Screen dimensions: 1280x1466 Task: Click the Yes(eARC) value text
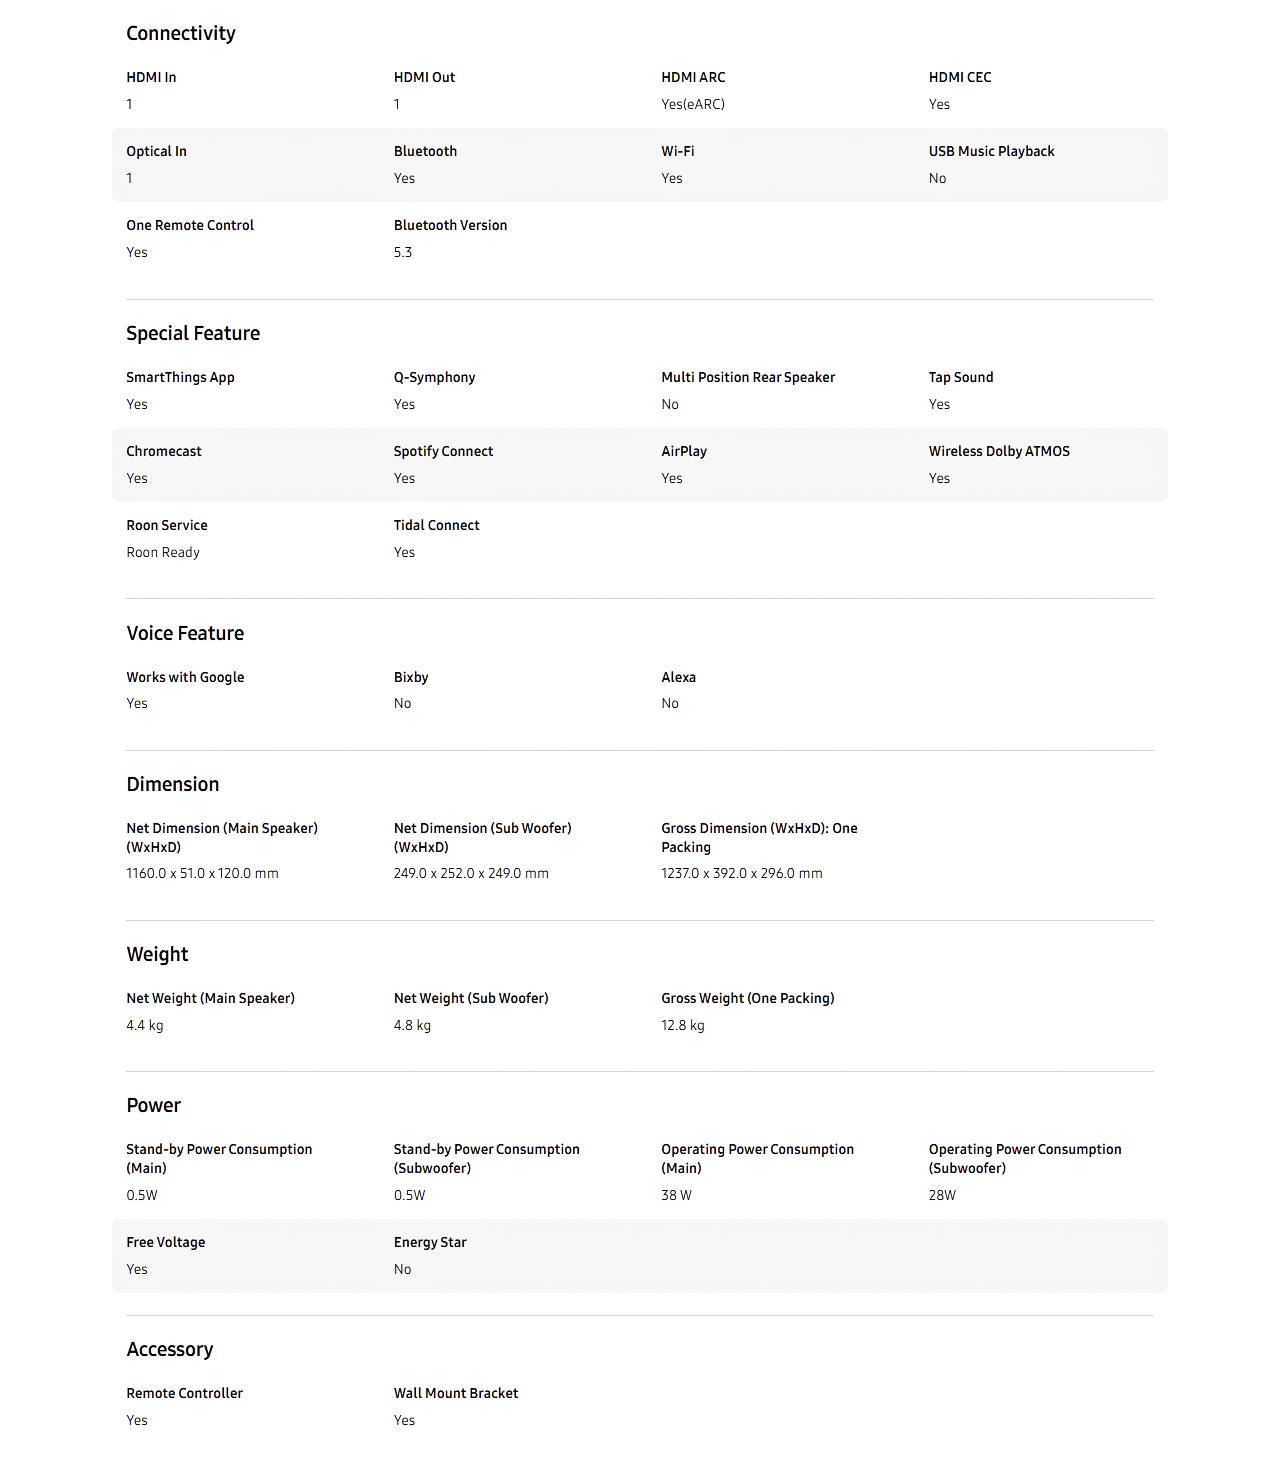pyautogui.click(x=693, y=104)
